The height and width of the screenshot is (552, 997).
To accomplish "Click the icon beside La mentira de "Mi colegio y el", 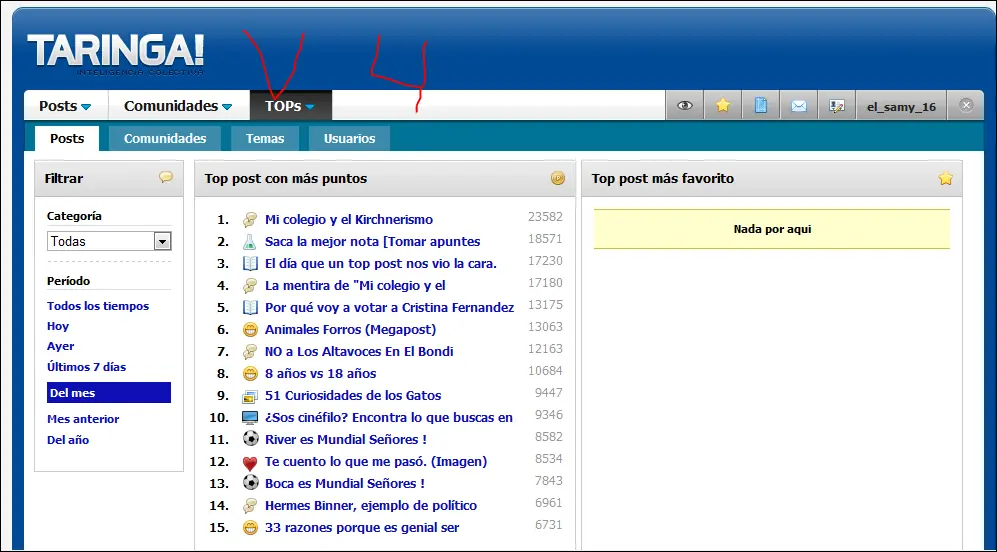I will [x=250, y=286].
